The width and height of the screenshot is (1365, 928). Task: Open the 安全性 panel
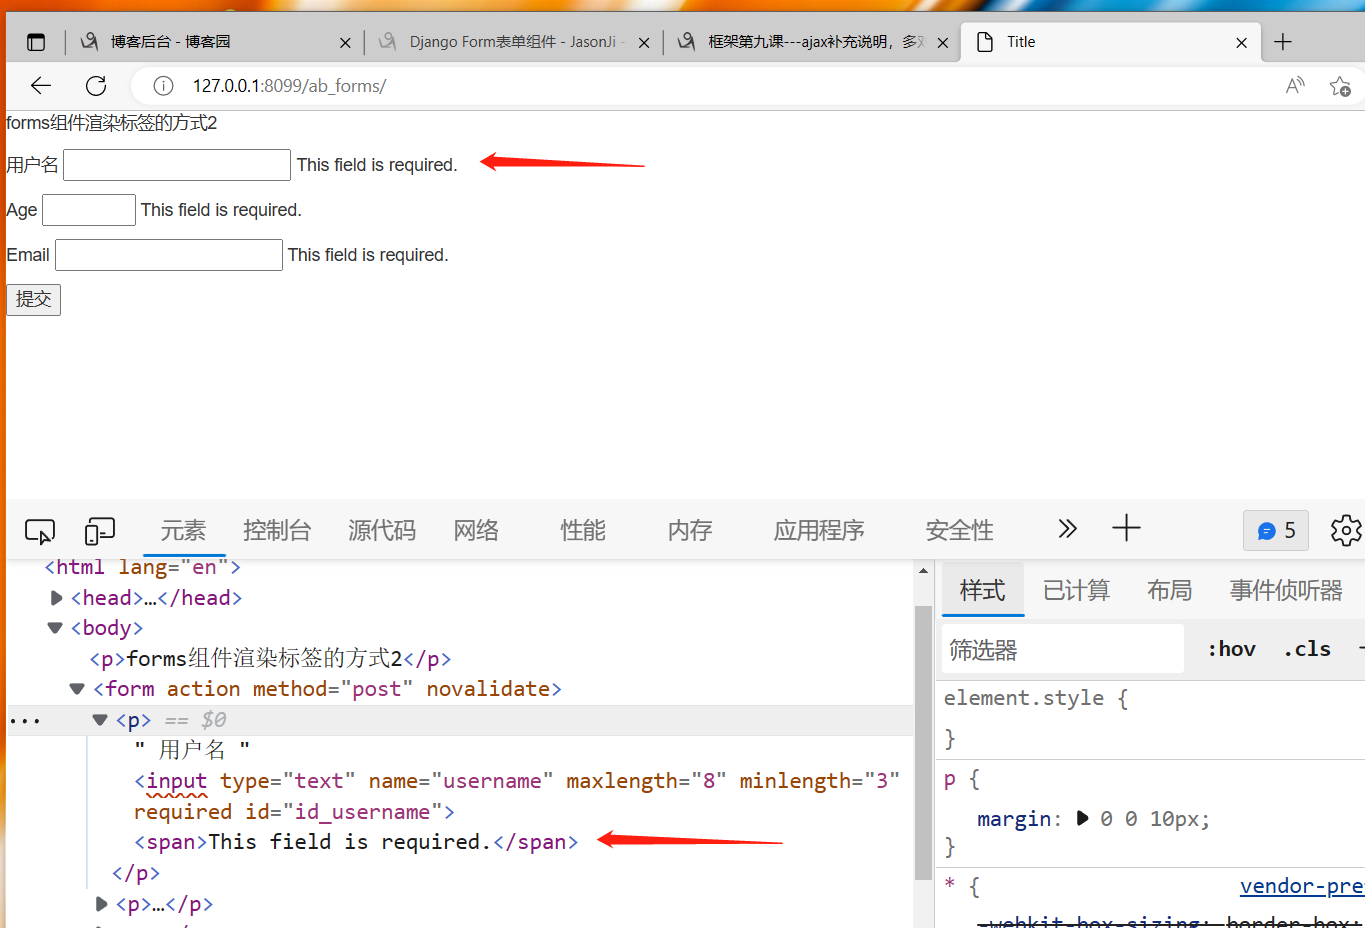pyautogui.click(x=960, y=531)
